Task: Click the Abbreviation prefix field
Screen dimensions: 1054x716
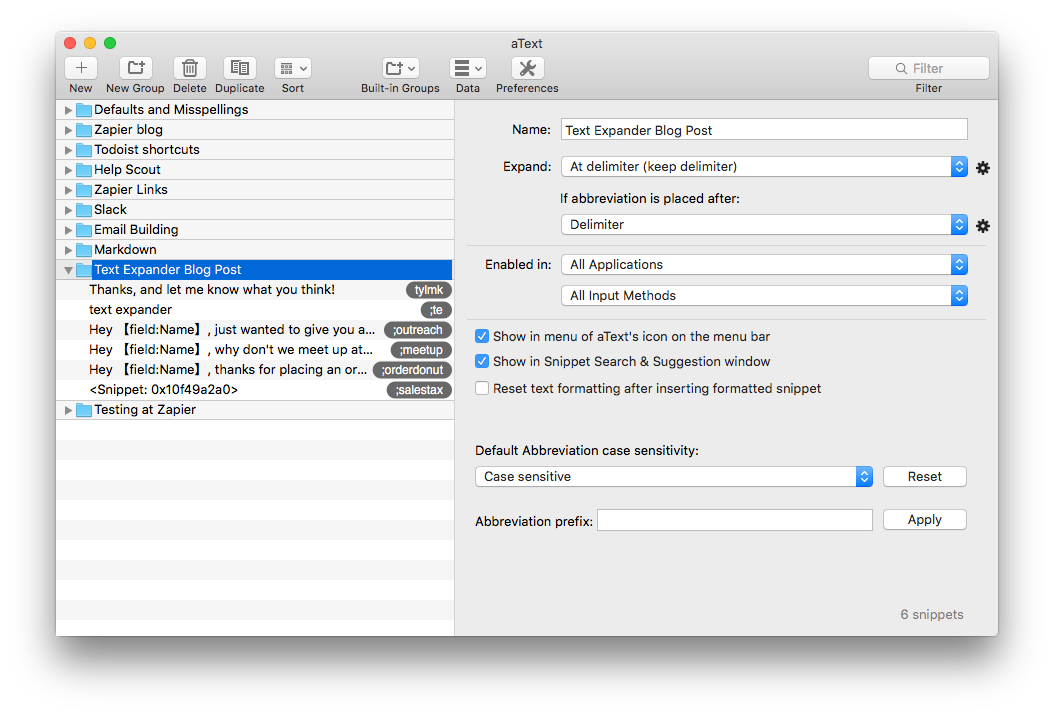Action: tap(735, 520)
